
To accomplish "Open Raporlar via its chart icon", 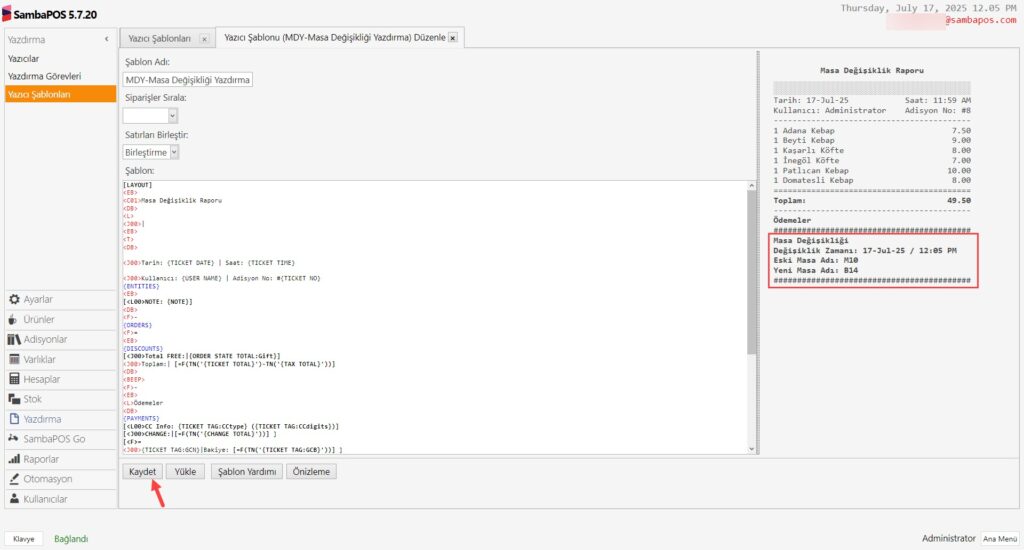I will click(x=14, y=459).
